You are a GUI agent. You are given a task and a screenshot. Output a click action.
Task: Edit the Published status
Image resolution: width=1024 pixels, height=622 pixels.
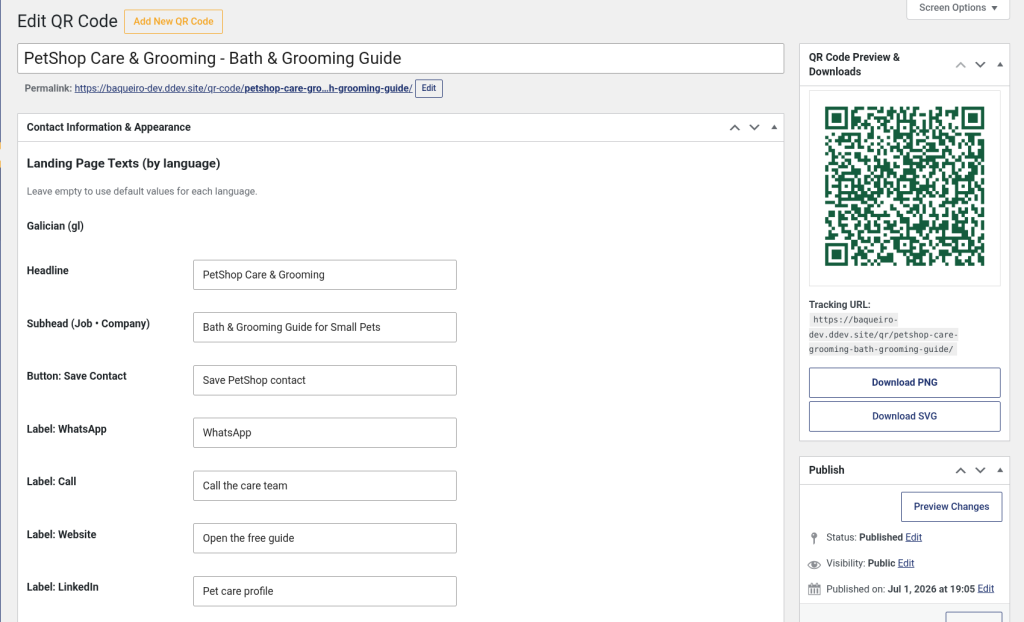[x=914, y=538]
